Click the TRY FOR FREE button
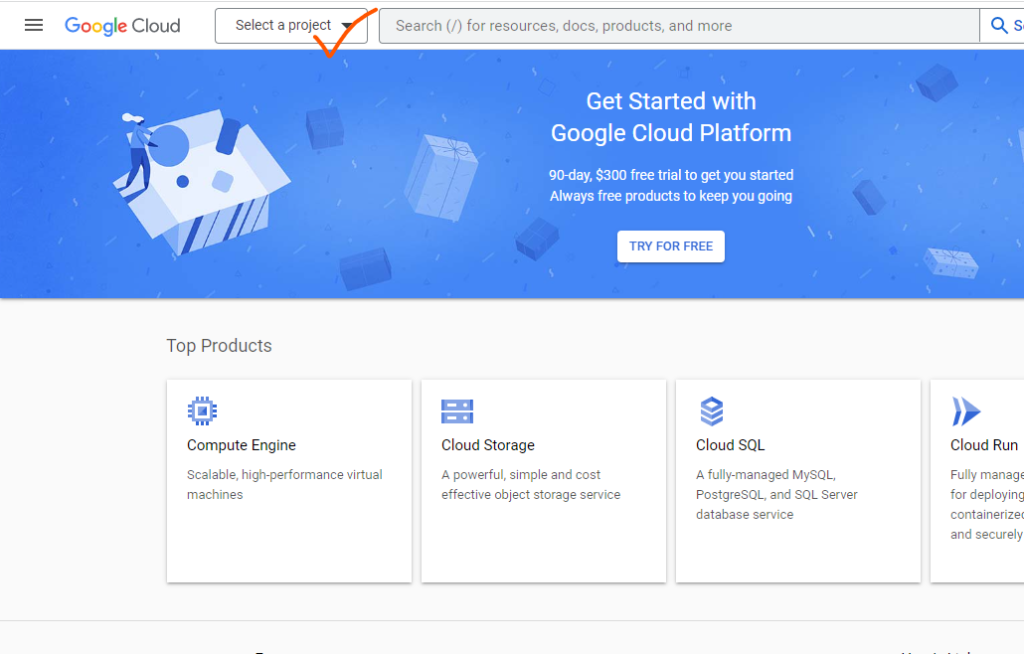Image resolution: width=1024 pixels, height=654 pixels. [671, 246]
